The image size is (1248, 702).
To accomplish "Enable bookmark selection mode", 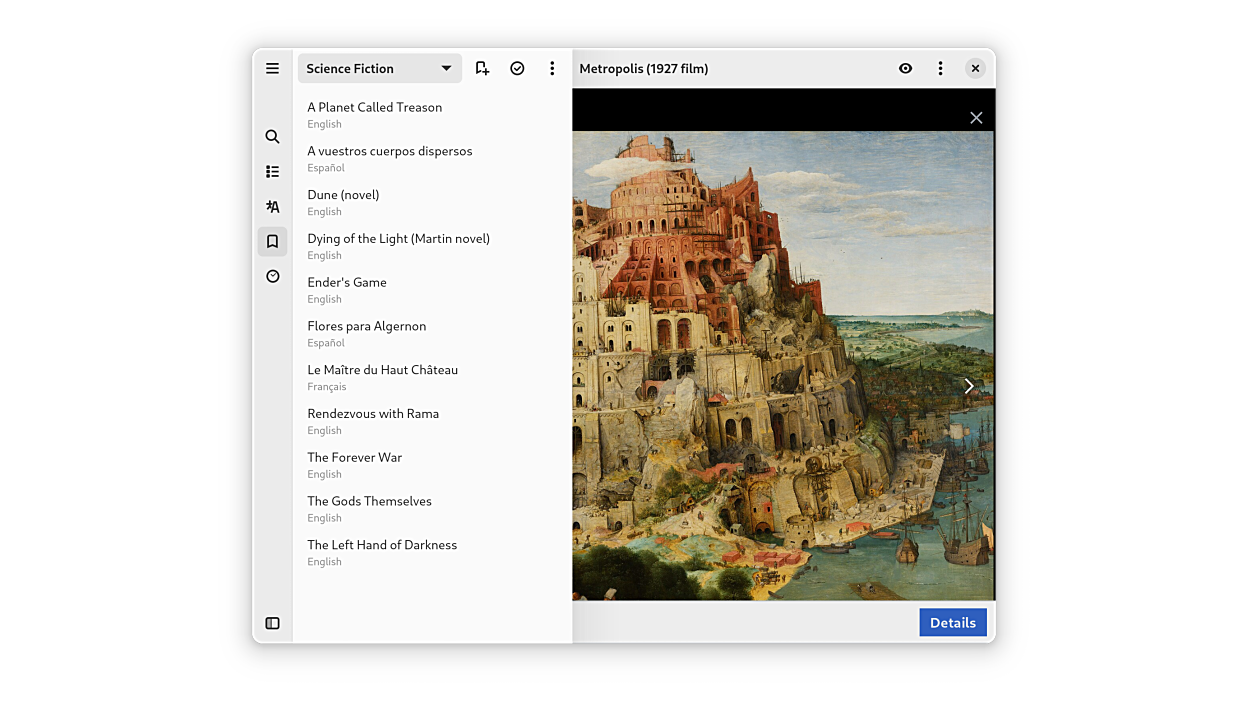I will (517, 68).
